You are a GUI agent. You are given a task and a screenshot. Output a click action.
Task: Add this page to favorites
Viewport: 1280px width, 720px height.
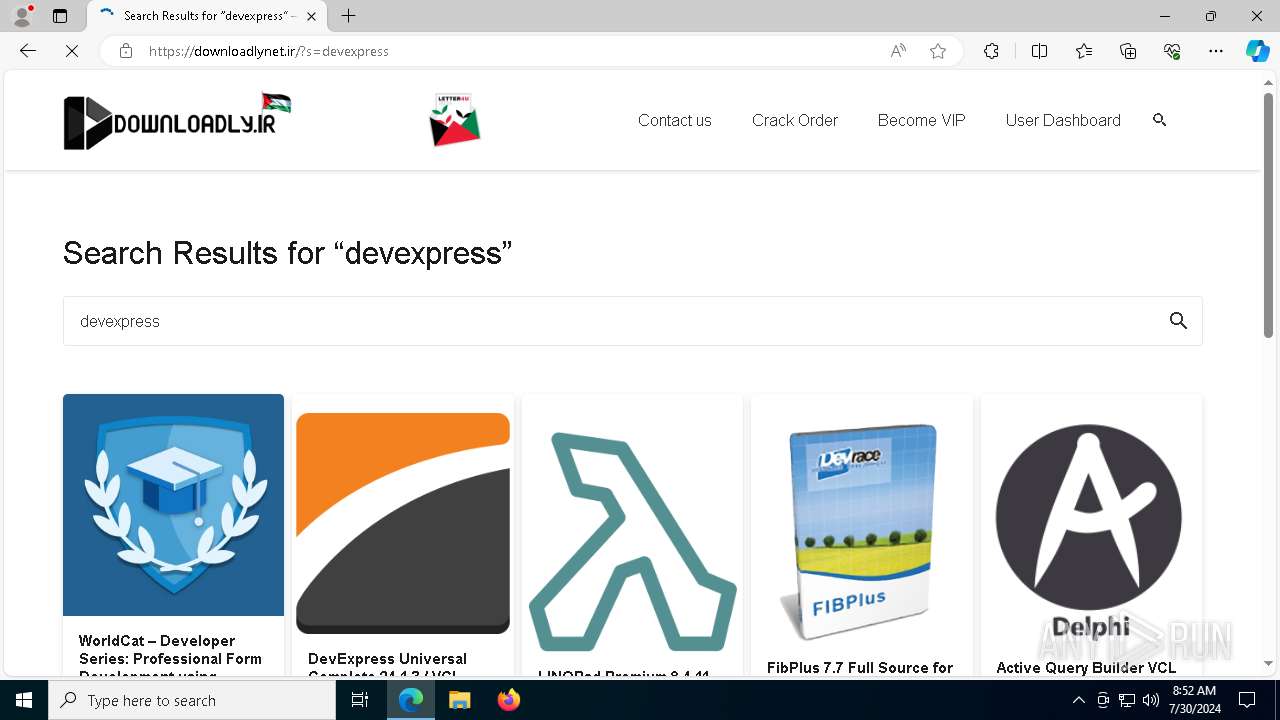938,51
